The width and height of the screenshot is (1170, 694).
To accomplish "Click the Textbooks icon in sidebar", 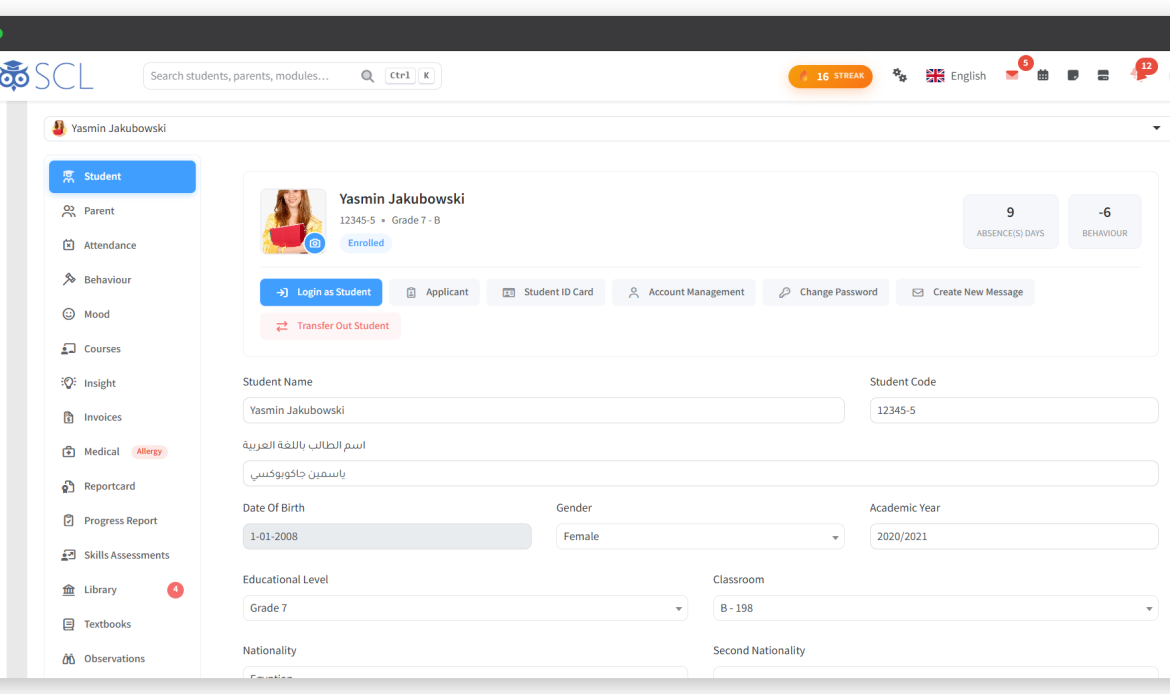I will pos(69,624).
